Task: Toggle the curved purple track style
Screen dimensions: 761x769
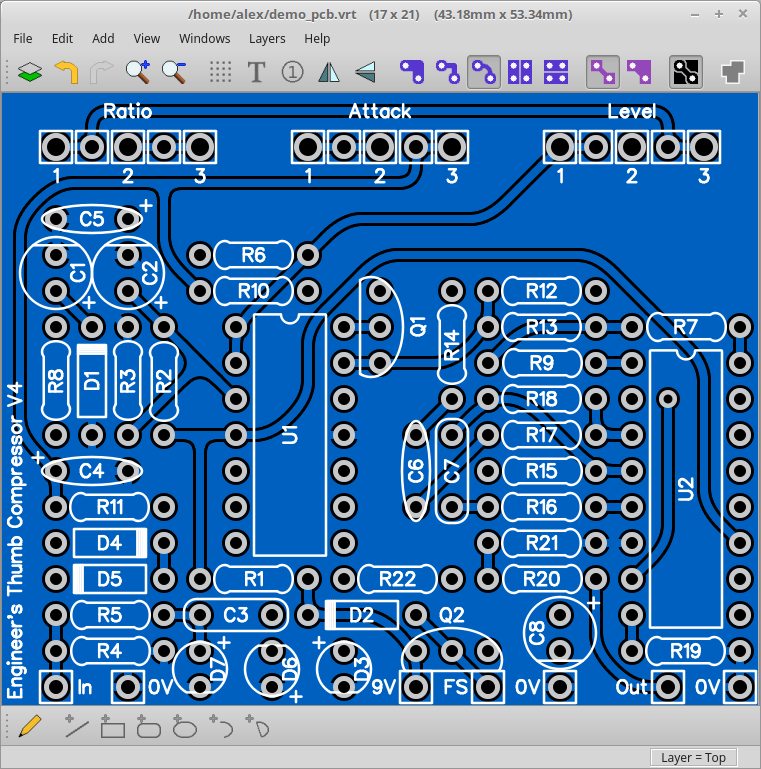Action: 483,72
